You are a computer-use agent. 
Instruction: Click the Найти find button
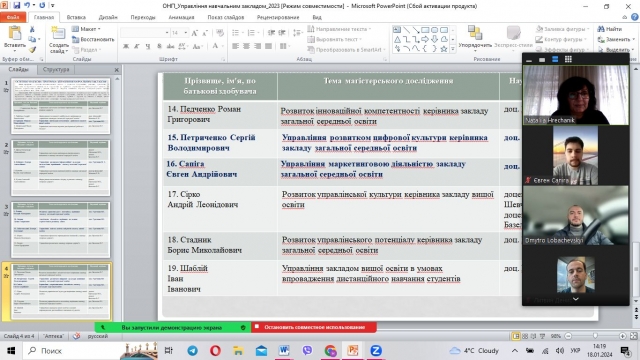610,29
